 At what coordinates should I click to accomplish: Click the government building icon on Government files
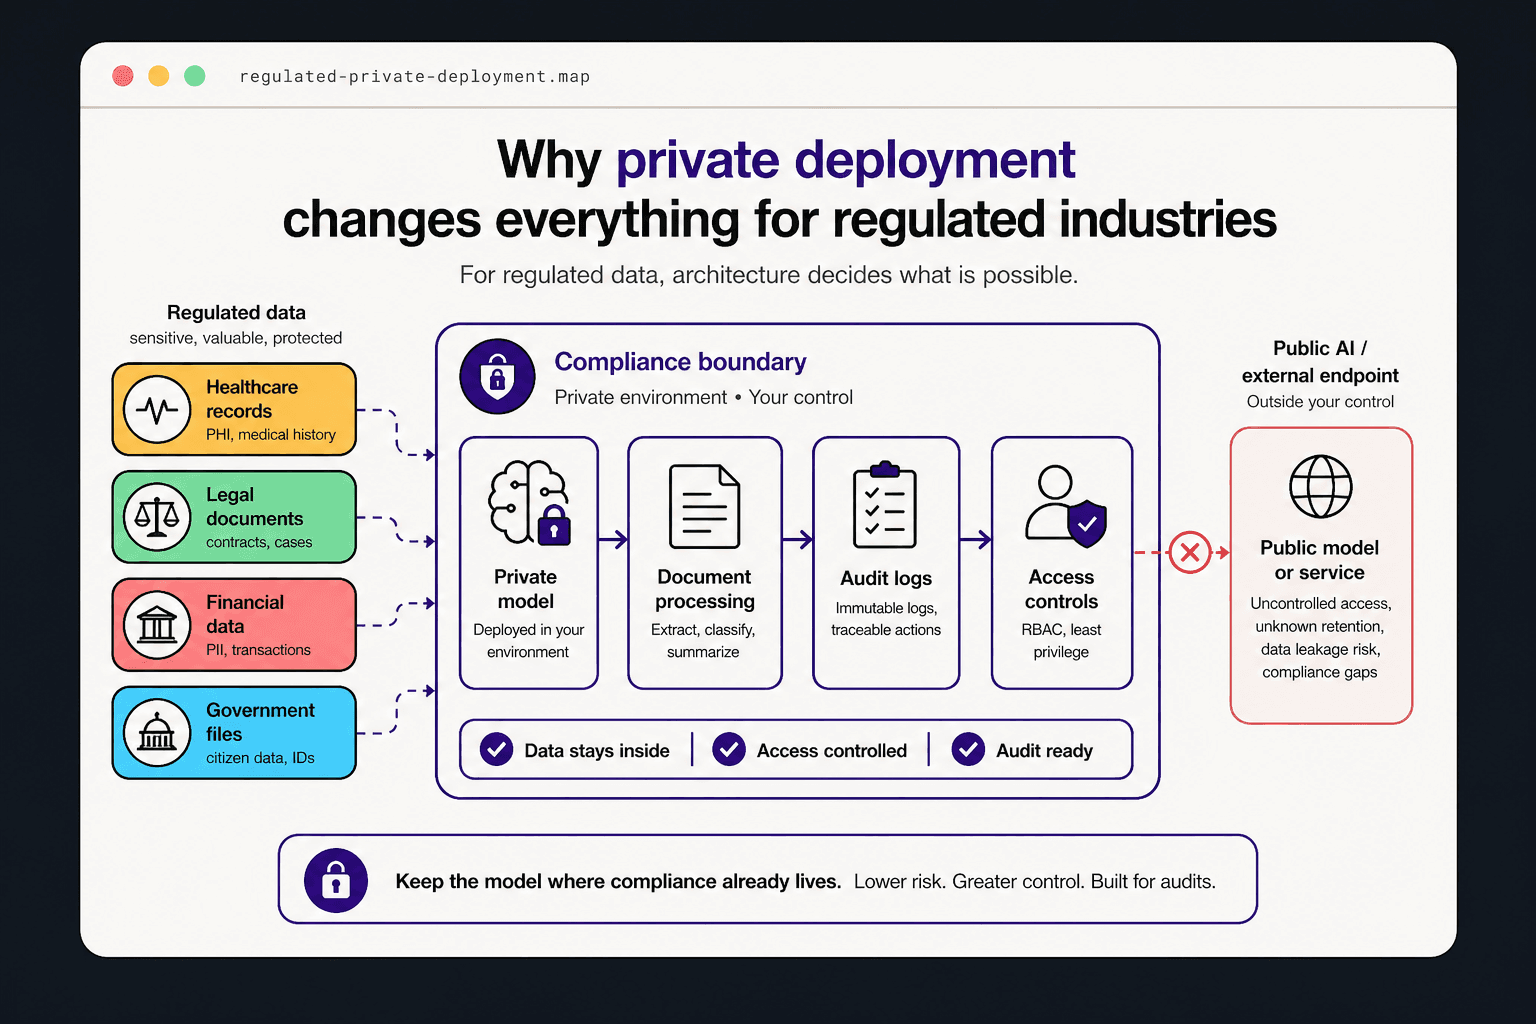click(x=157, y=731)
